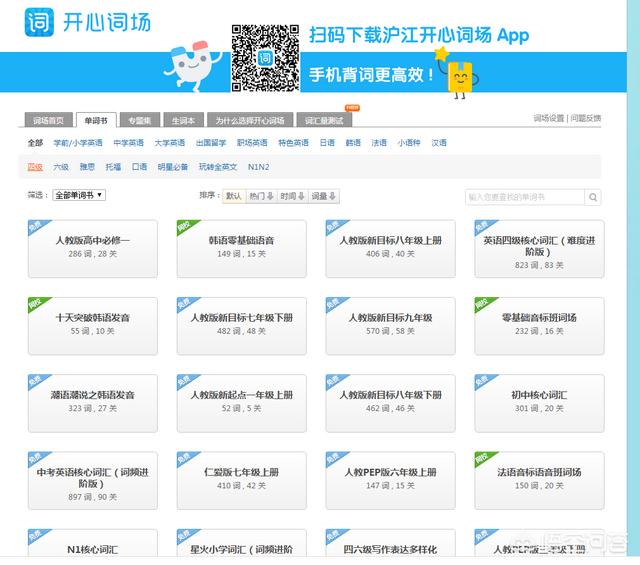Sort by 热门 popularity

(x=261, y=196)
